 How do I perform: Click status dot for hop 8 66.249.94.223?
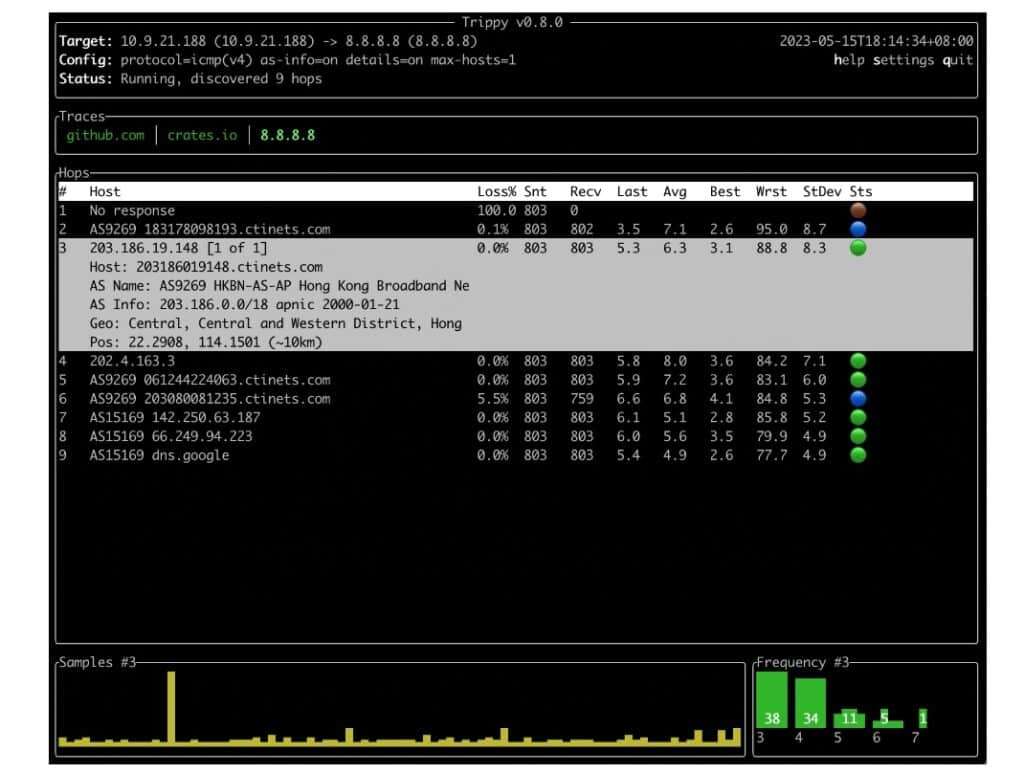pos(857,437)
